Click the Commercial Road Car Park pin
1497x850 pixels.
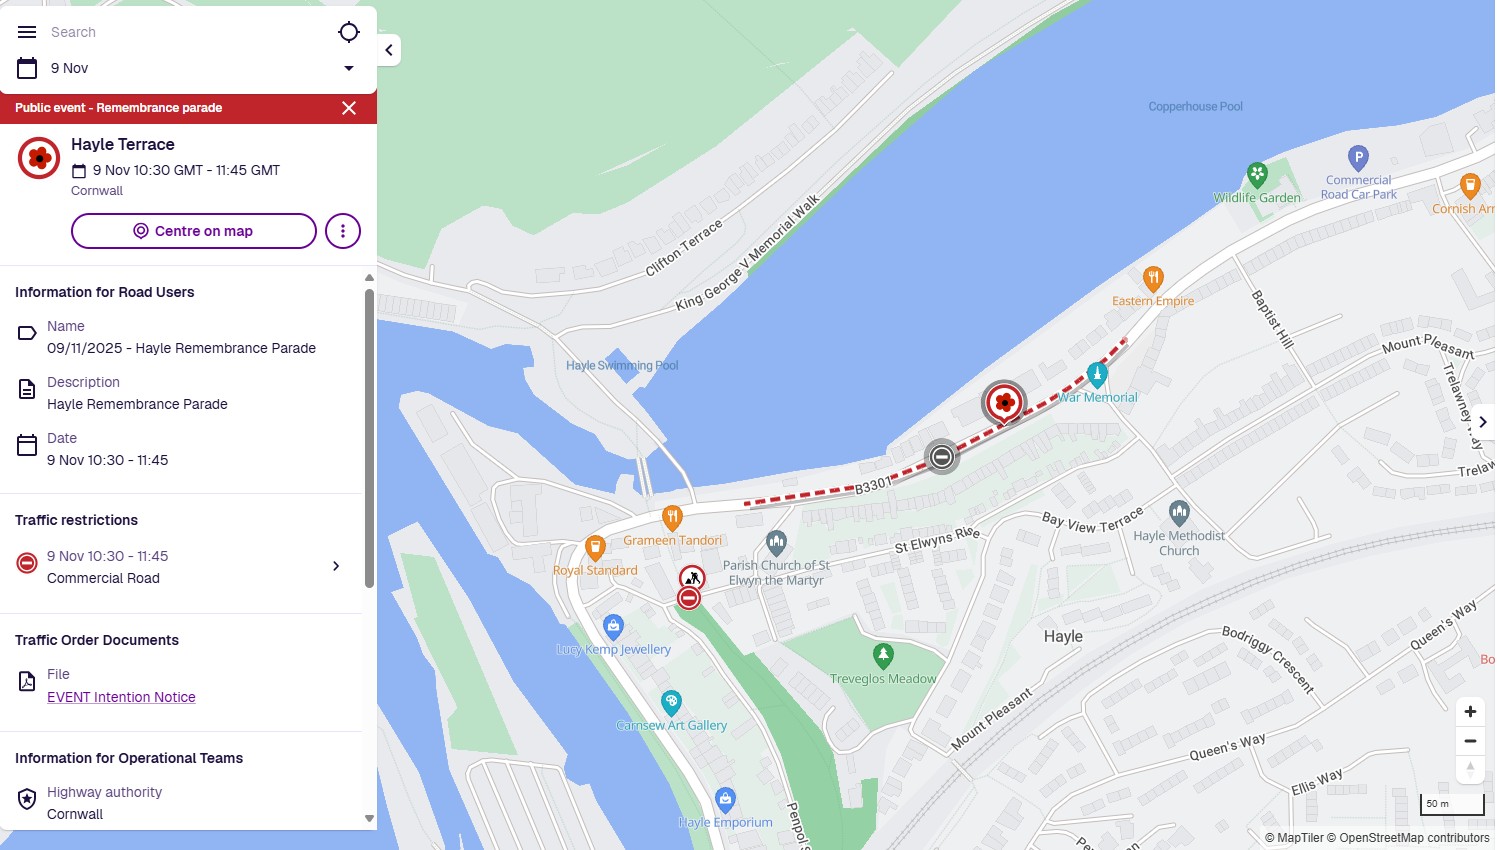click(x=1358, y=157)
